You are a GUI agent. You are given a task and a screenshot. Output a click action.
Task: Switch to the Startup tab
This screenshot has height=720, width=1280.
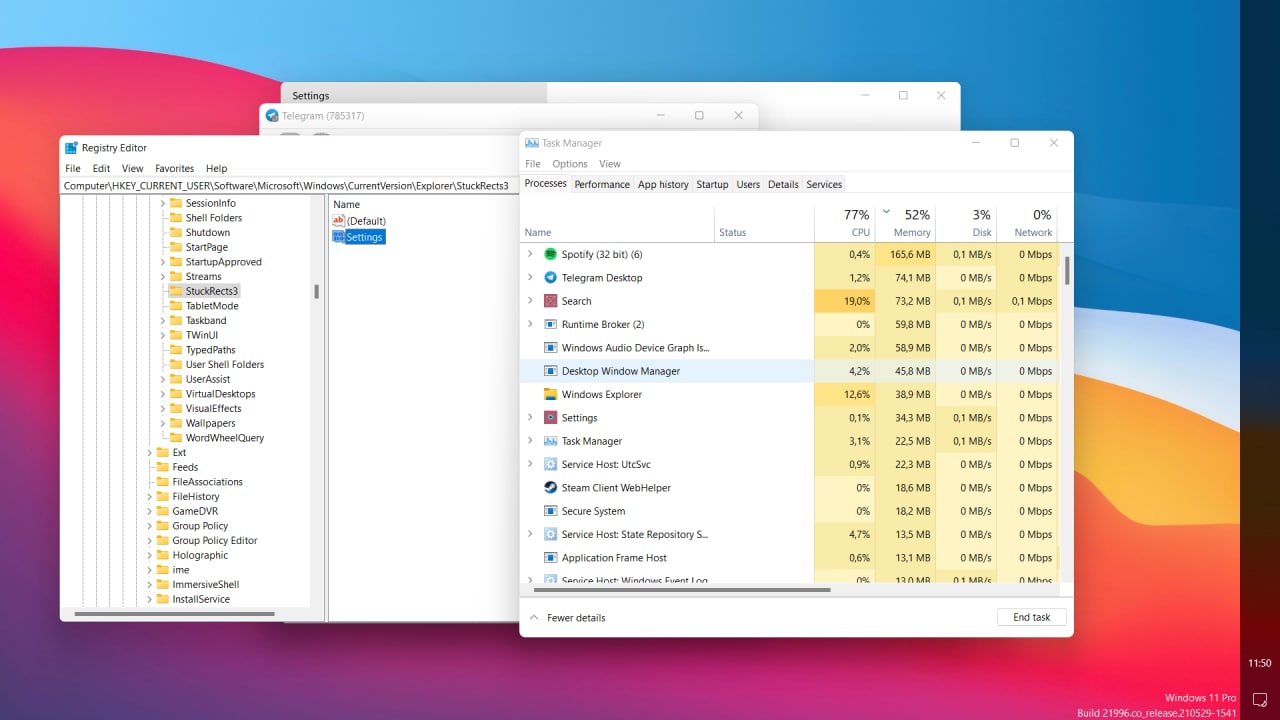(x=712, y=184)
